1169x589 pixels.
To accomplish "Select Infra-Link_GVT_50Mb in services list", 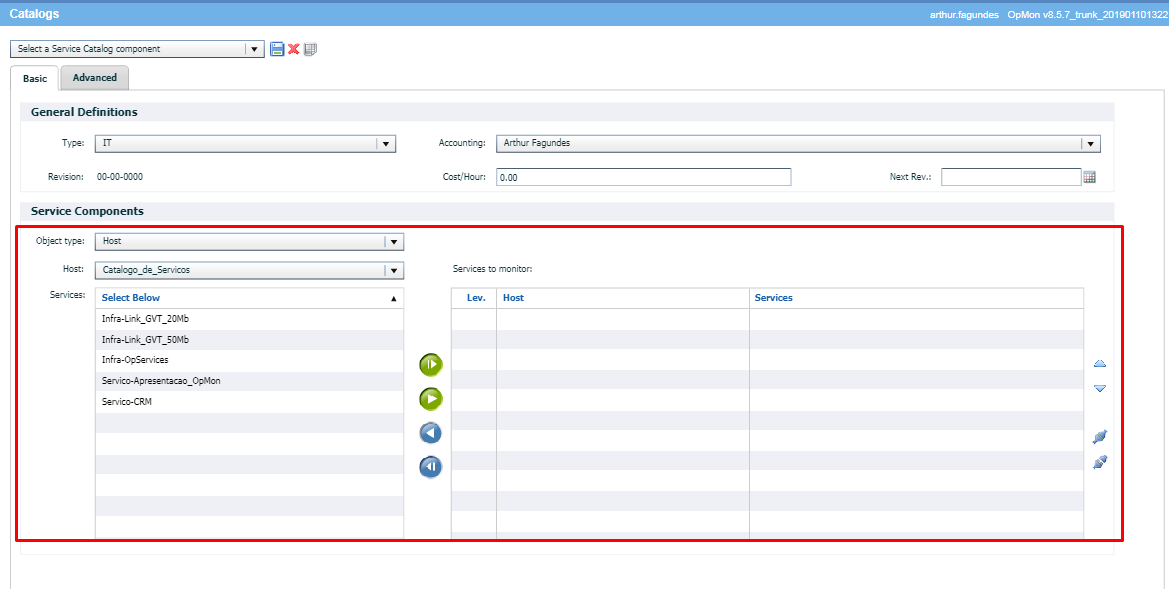I will click(249, 340).
